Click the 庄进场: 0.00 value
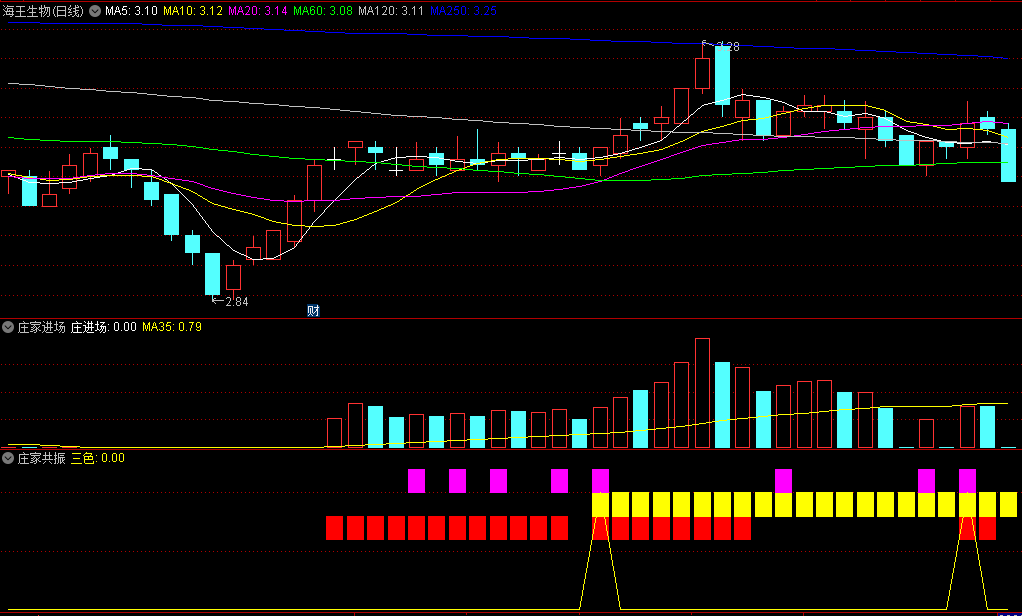 [104, 327]
